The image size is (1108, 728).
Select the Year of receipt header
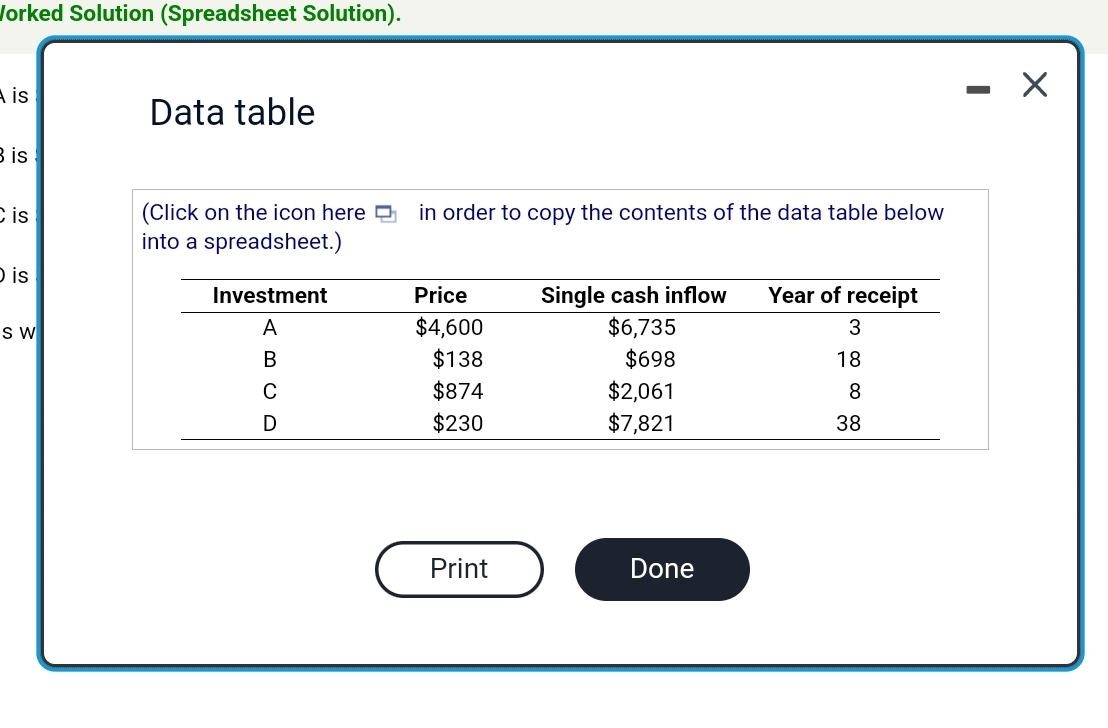(x=843, y=295)
